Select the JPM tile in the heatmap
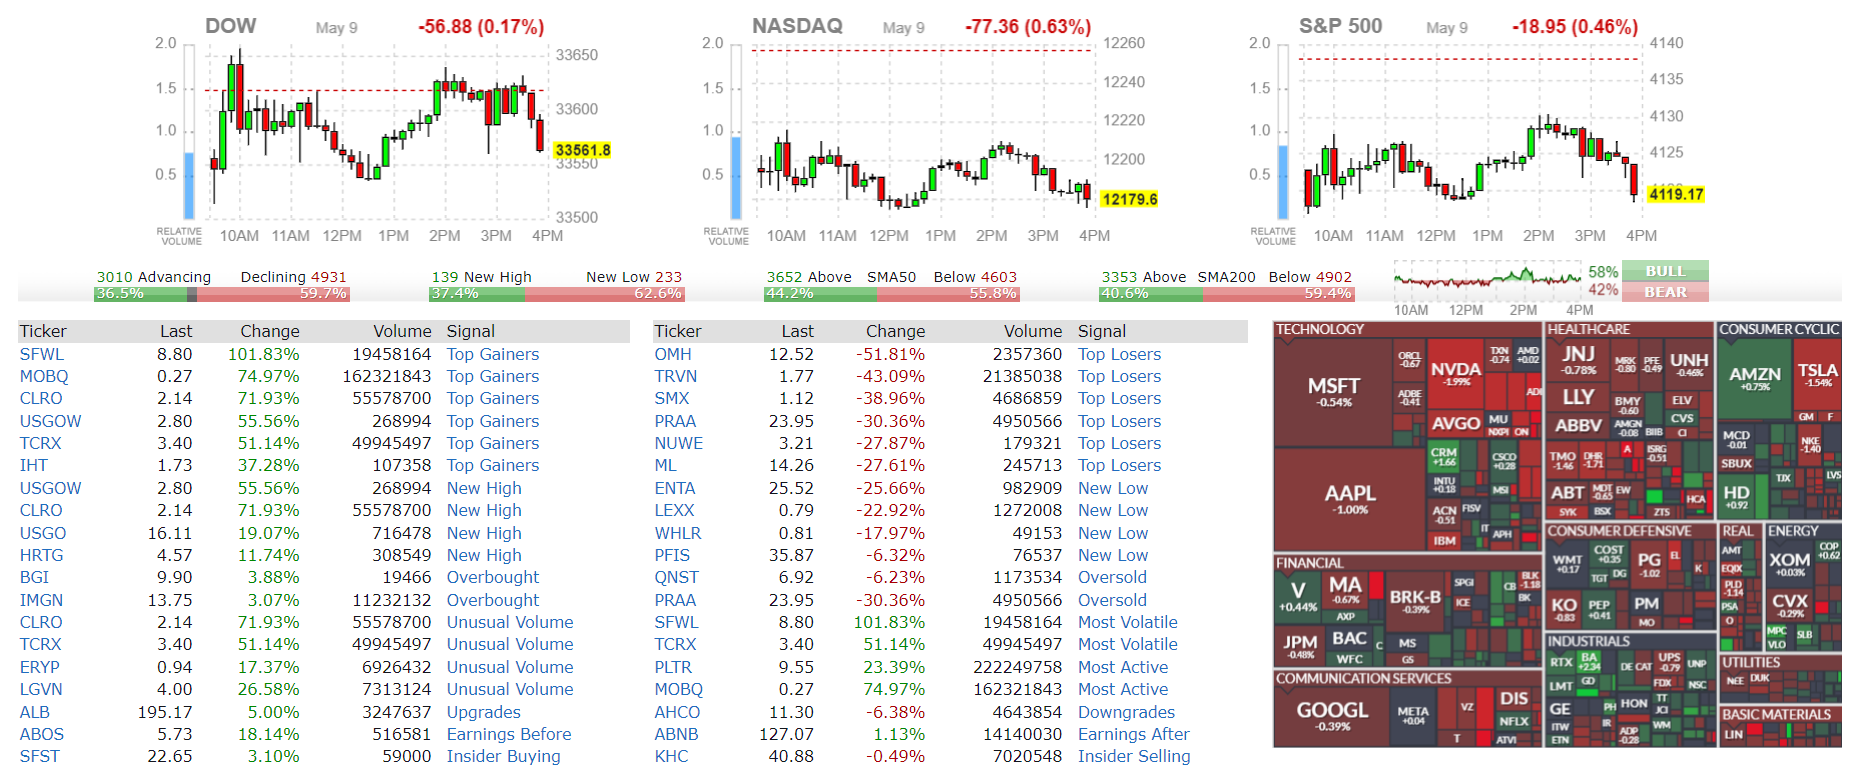Screen dimensions: 1857x775 [x=1299, y=646]
